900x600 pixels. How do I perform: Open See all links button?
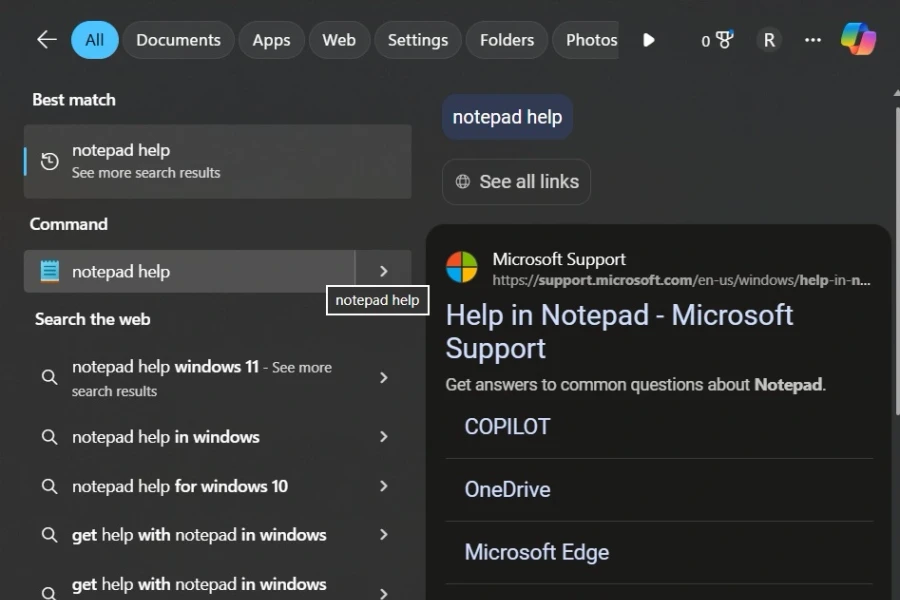tap(517, 181)
